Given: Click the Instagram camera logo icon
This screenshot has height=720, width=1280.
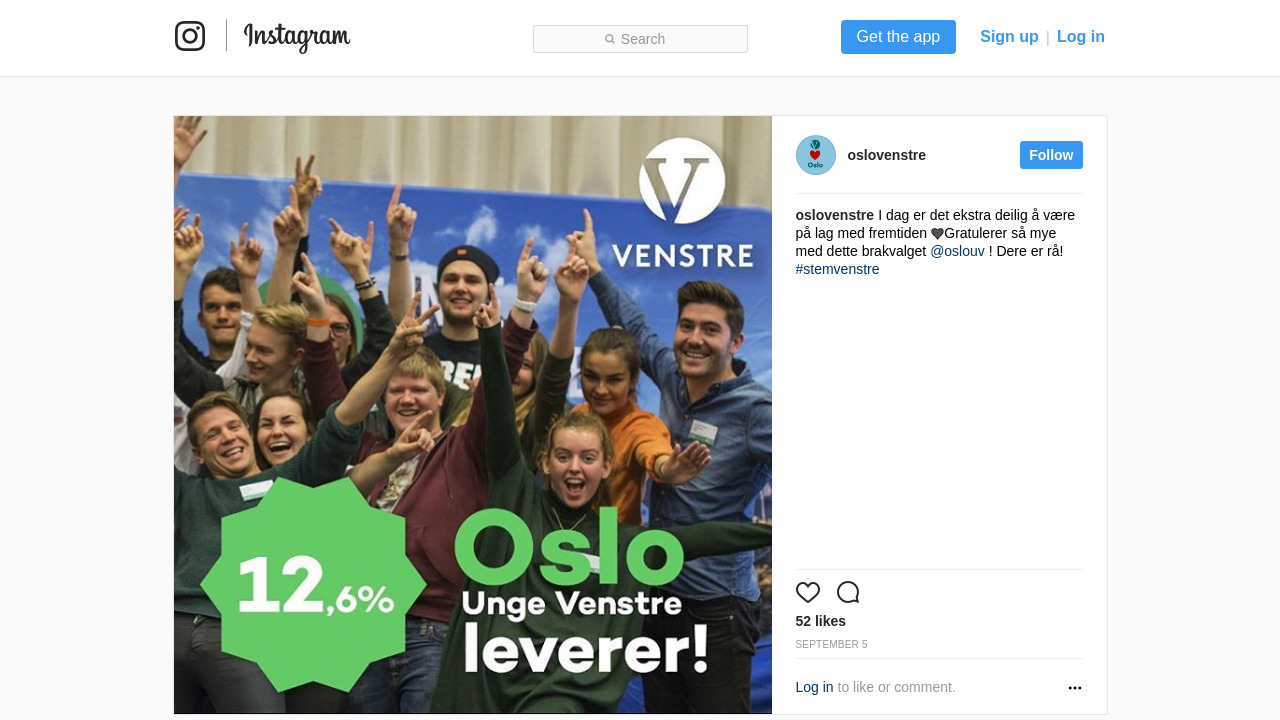Looking at the screenshot, I should [x=190, y=36].
